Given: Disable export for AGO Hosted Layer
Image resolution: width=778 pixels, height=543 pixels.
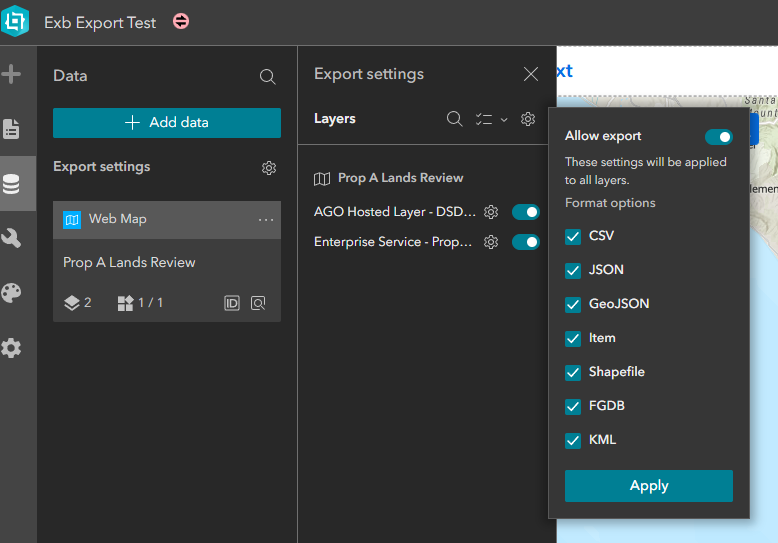Looking at the screenshot, I should pos(525,212).
